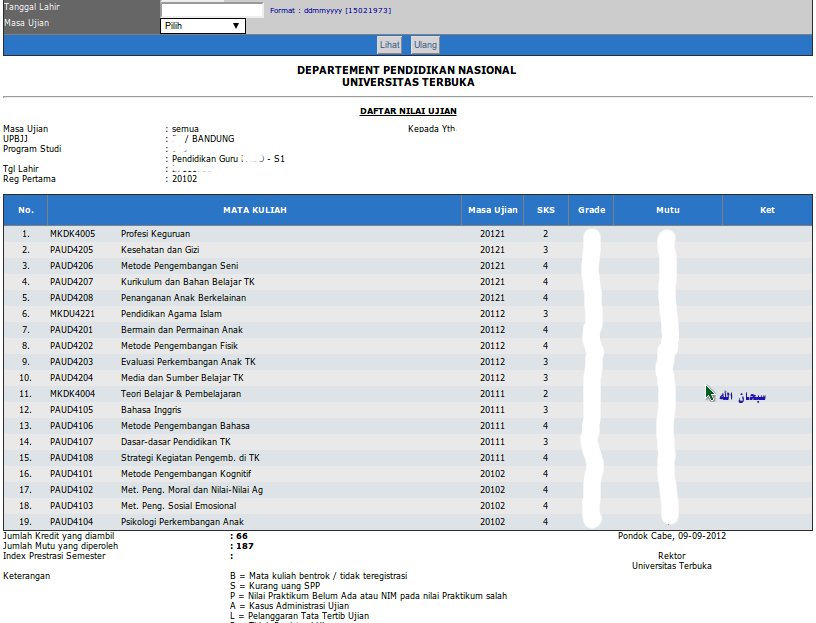Select the date format hint text
This screenshot has height=623, width=816.
tap(330, 10)
